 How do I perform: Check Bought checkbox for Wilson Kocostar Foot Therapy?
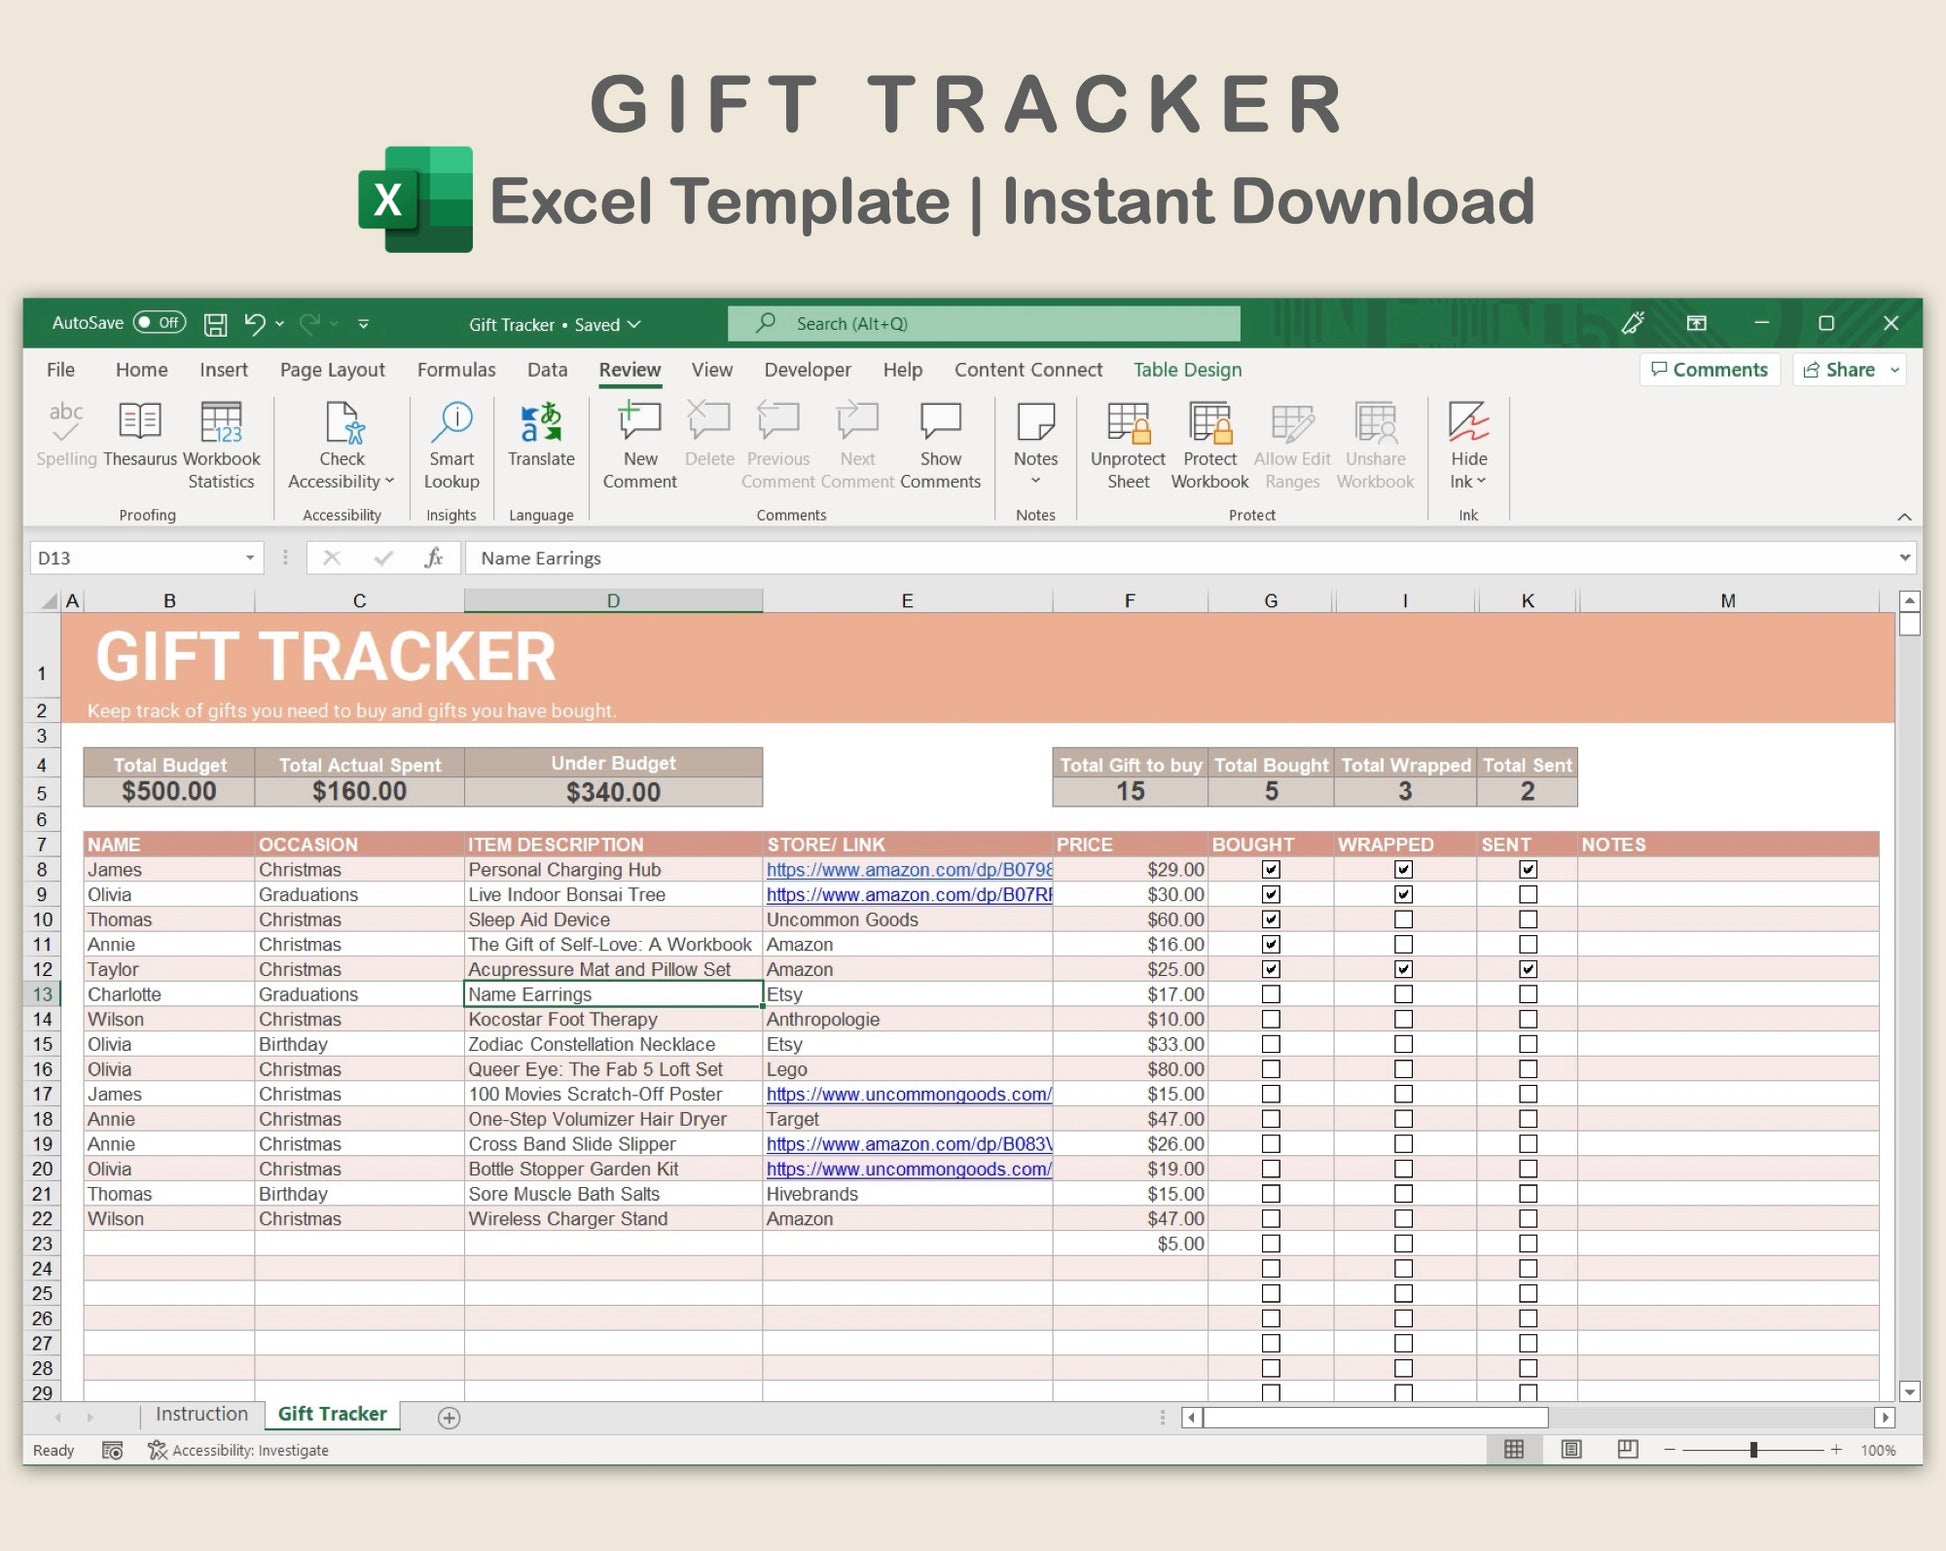pyautogui.click(x=1271, y=1019)
